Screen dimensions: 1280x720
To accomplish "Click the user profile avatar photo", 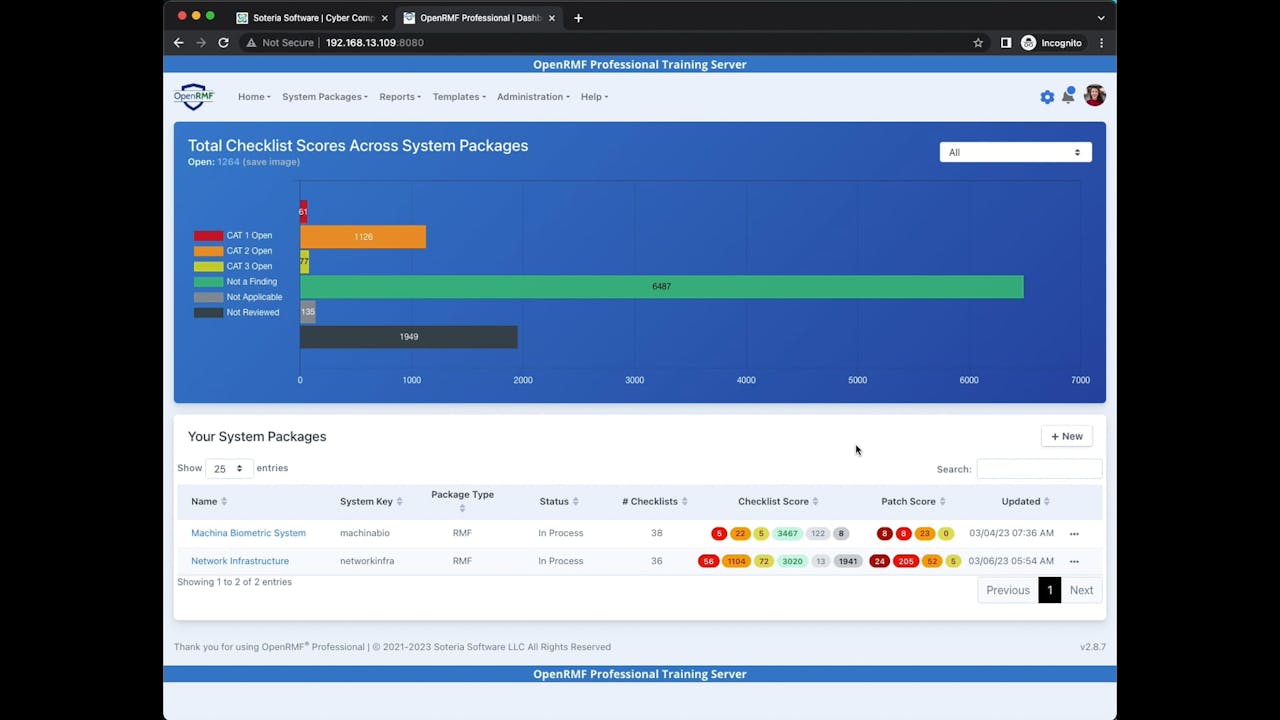I will pos(1094,95).
